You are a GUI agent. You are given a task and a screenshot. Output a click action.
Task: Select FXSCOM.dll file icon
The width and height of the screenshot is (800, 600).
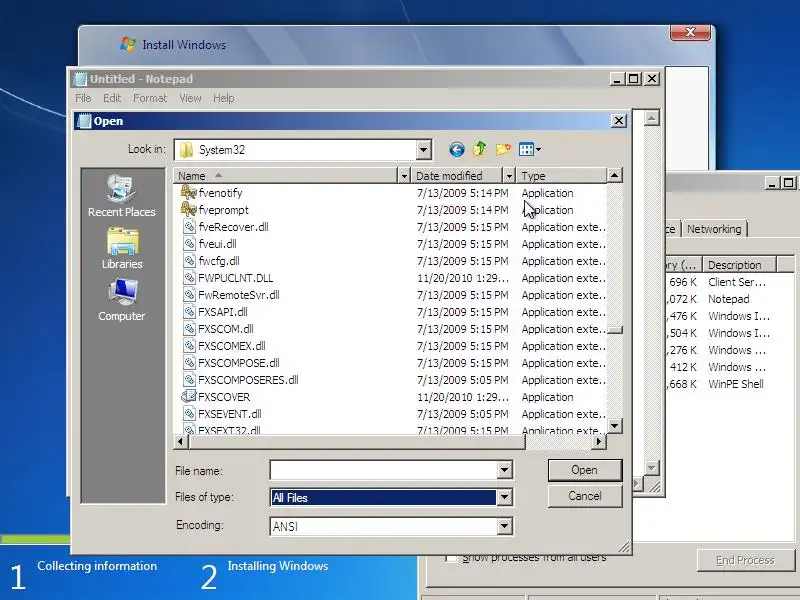[x=189, y=329]
